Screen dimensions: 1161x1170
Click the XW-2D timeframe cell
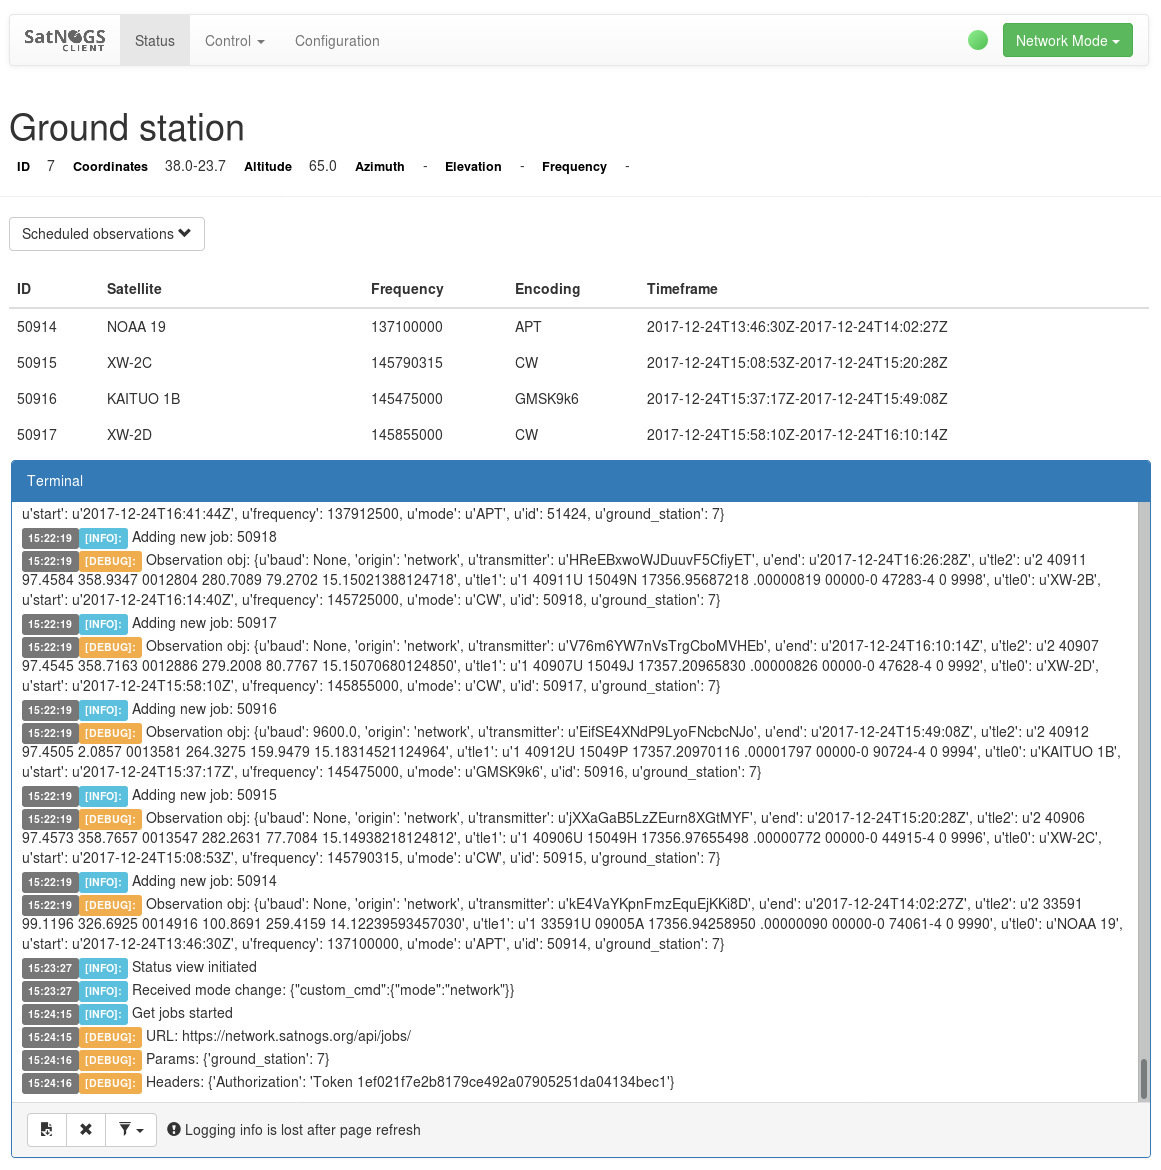[x=797, y=434]
